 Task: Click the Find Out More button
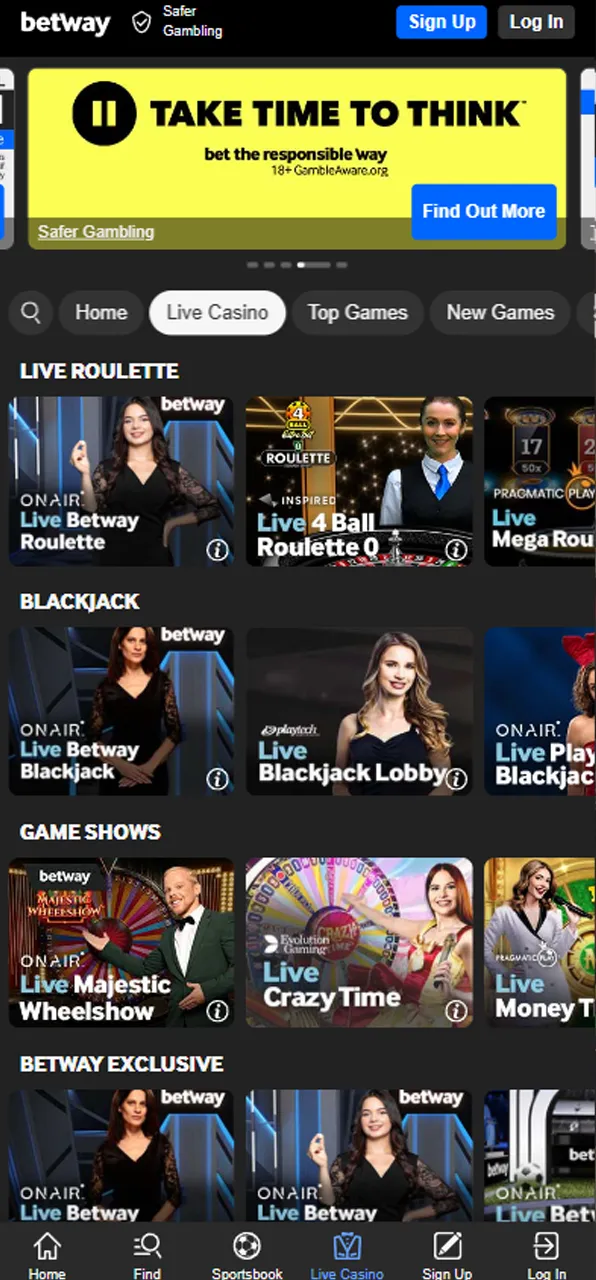[x=484, y=211]
